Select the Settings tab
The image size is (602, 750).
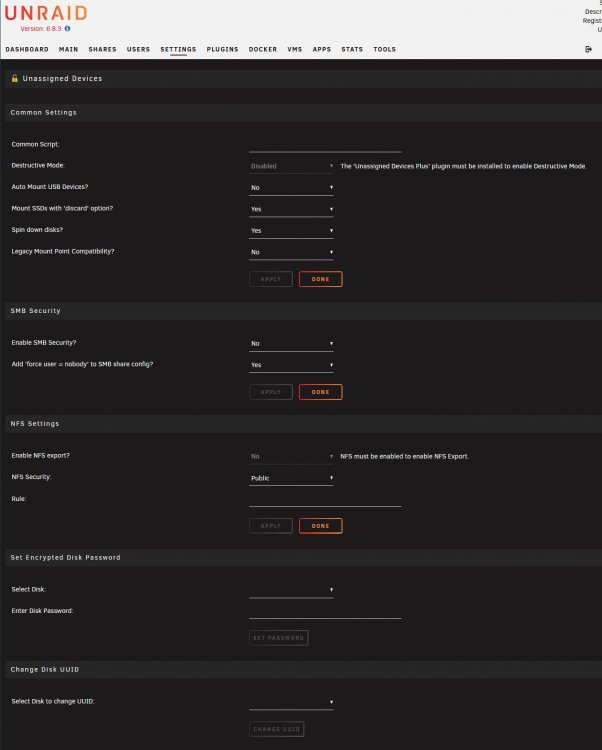coord(178,49)
